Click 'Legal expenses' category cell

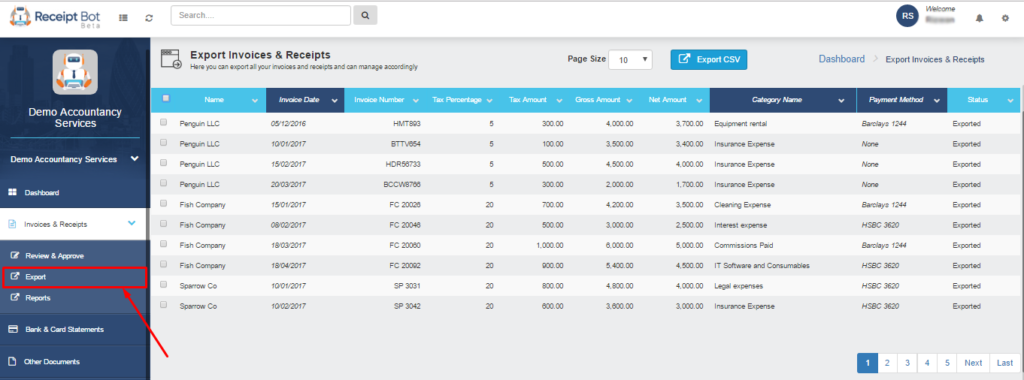[739, 287]
